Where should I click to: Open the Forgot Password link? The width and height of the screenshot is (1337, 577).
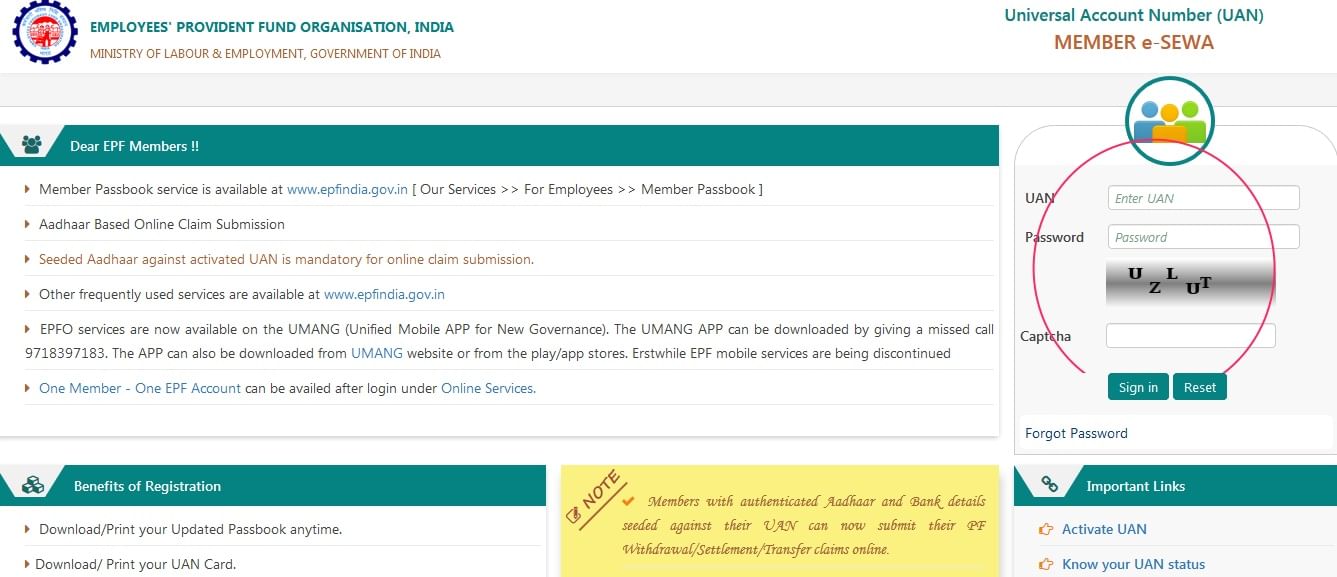(1076, 433)
